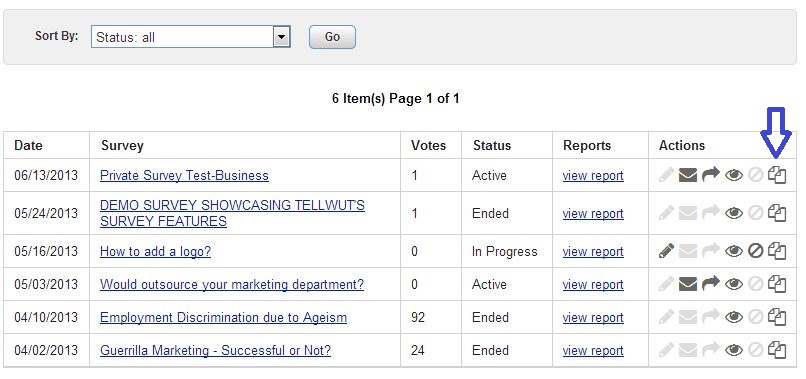Click the In Progress status cell
Image resolution: width=806 pixels, height=379 pixels.
pos(505,251)
